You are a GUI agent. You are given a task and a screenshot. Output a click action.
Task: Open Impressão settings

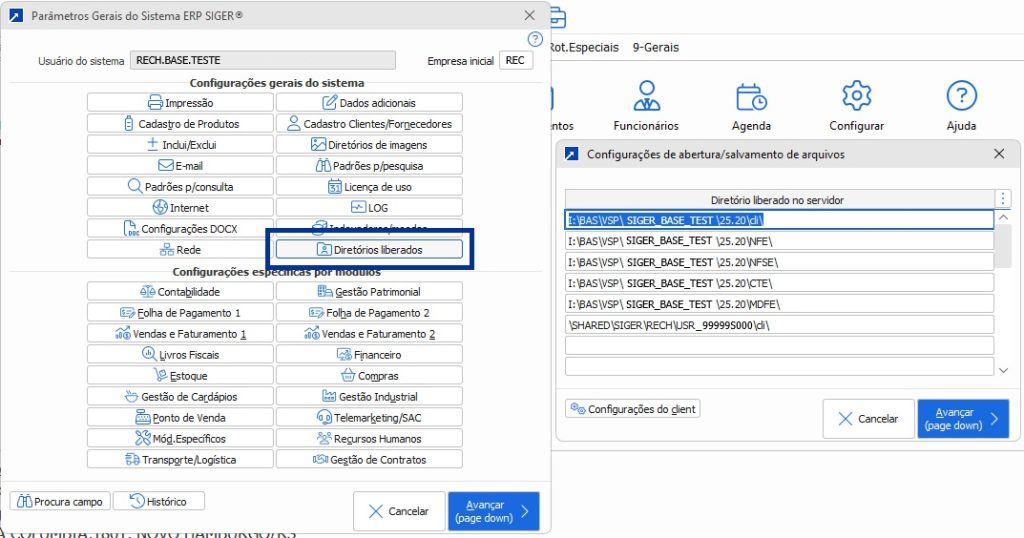180,103
